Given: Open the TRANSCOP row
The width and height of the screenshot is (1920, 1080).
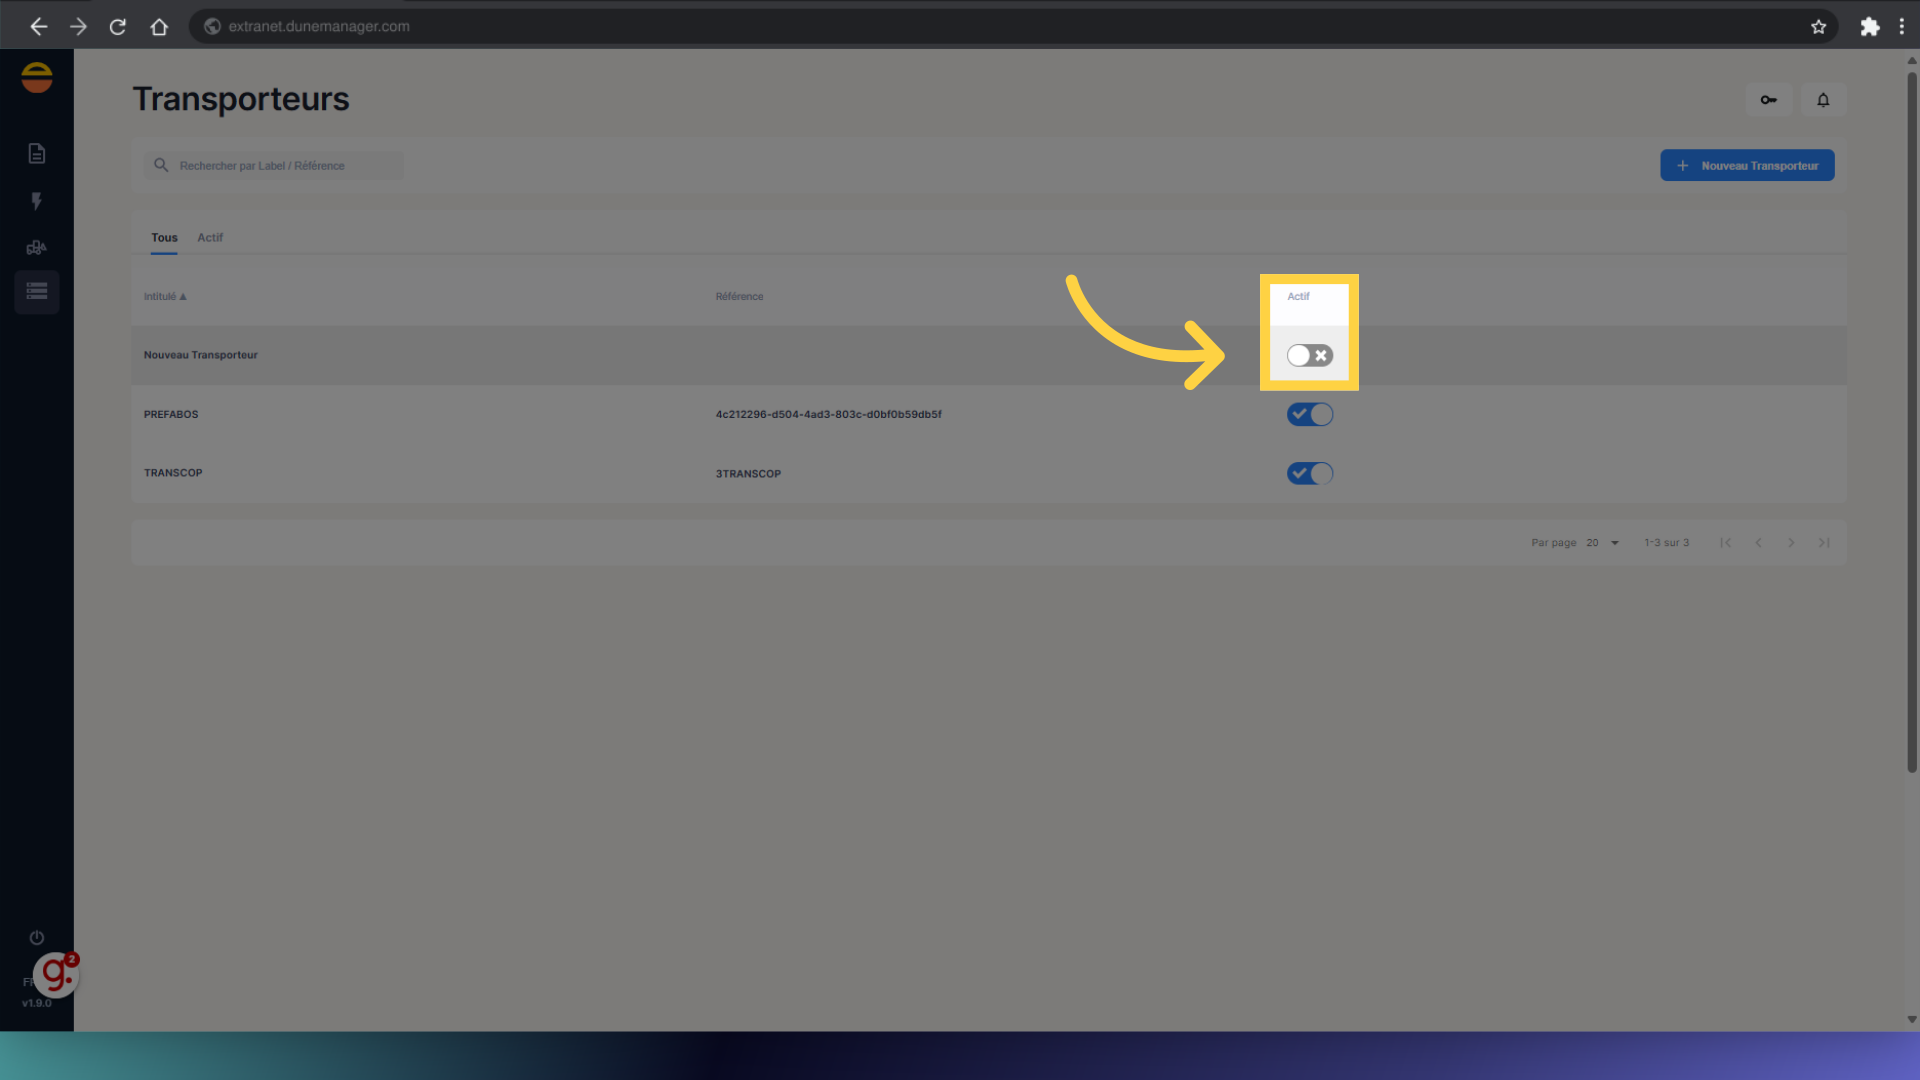Looking at the screenshot, I should click(173, 473).
